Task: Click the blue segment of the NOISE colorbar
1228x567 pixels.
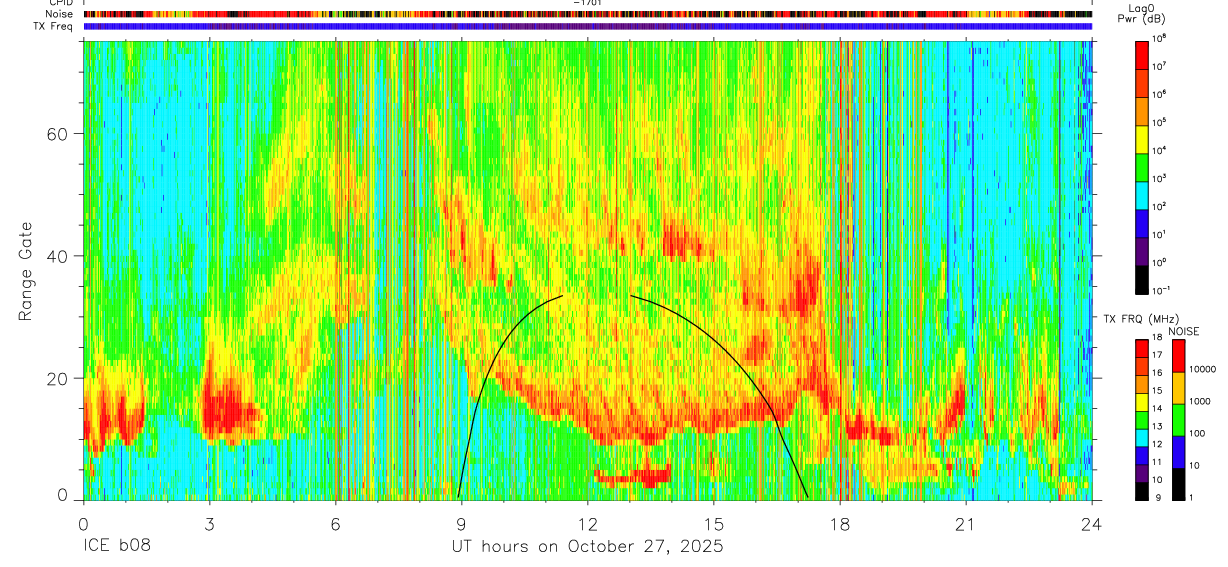Action: 1179,451
